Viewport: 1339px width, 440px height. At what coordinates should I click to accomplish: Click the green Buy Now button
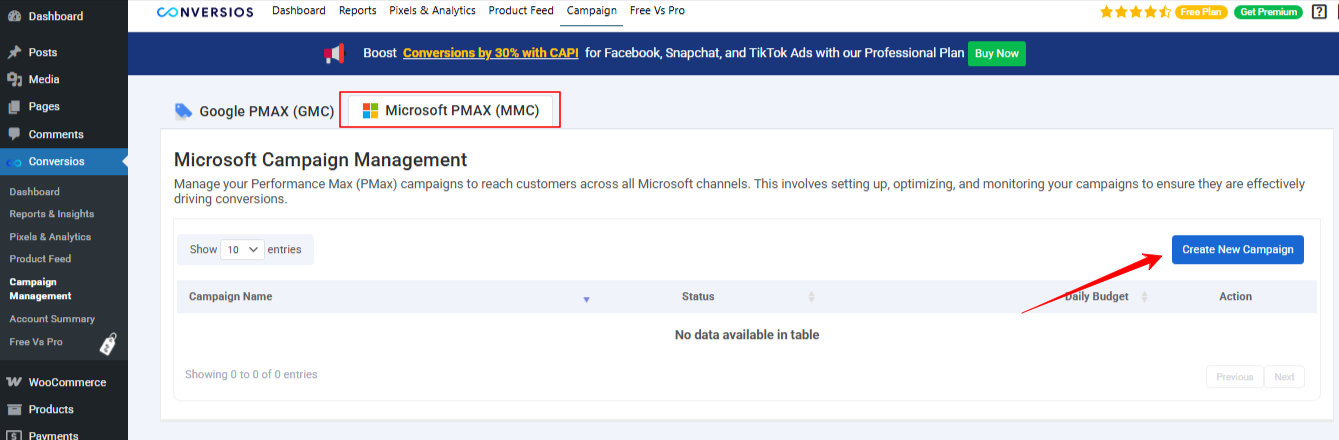point(997,53)
